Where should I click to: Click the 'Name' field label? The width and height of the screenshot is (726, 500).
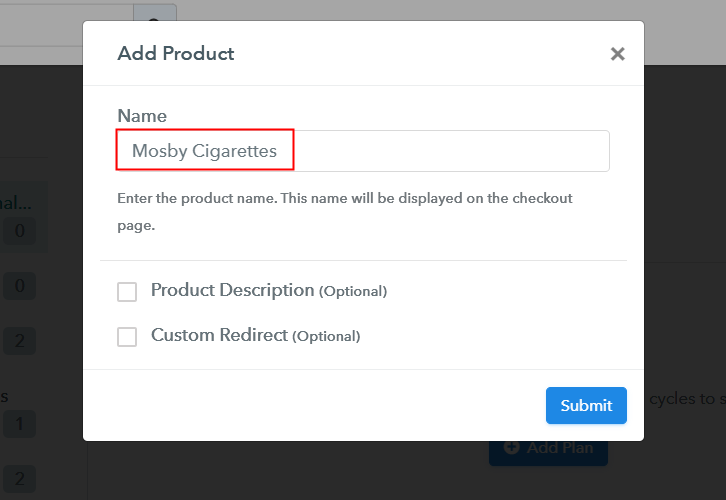click(x=142, y=116)
